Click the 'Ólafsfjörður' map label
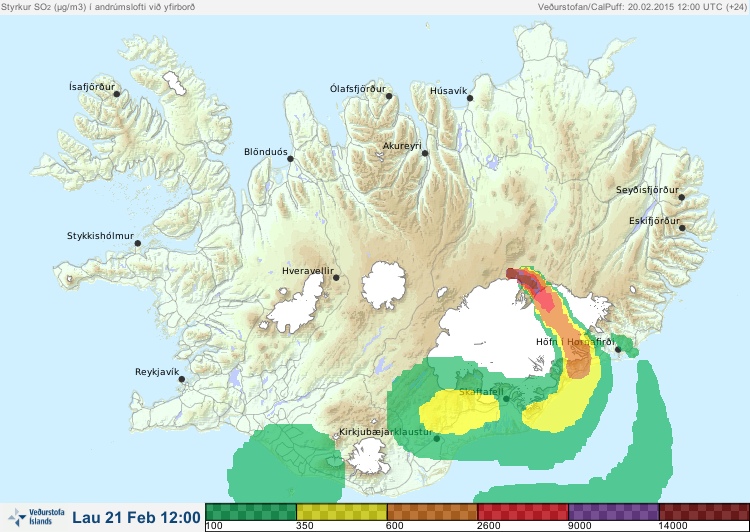 pos(358,89)
